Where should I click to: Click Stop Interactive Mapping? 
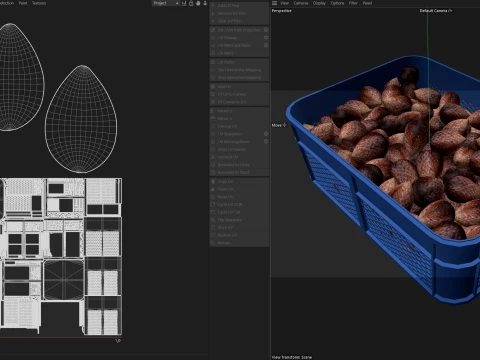pyautogui.click(x=239, y=78)
